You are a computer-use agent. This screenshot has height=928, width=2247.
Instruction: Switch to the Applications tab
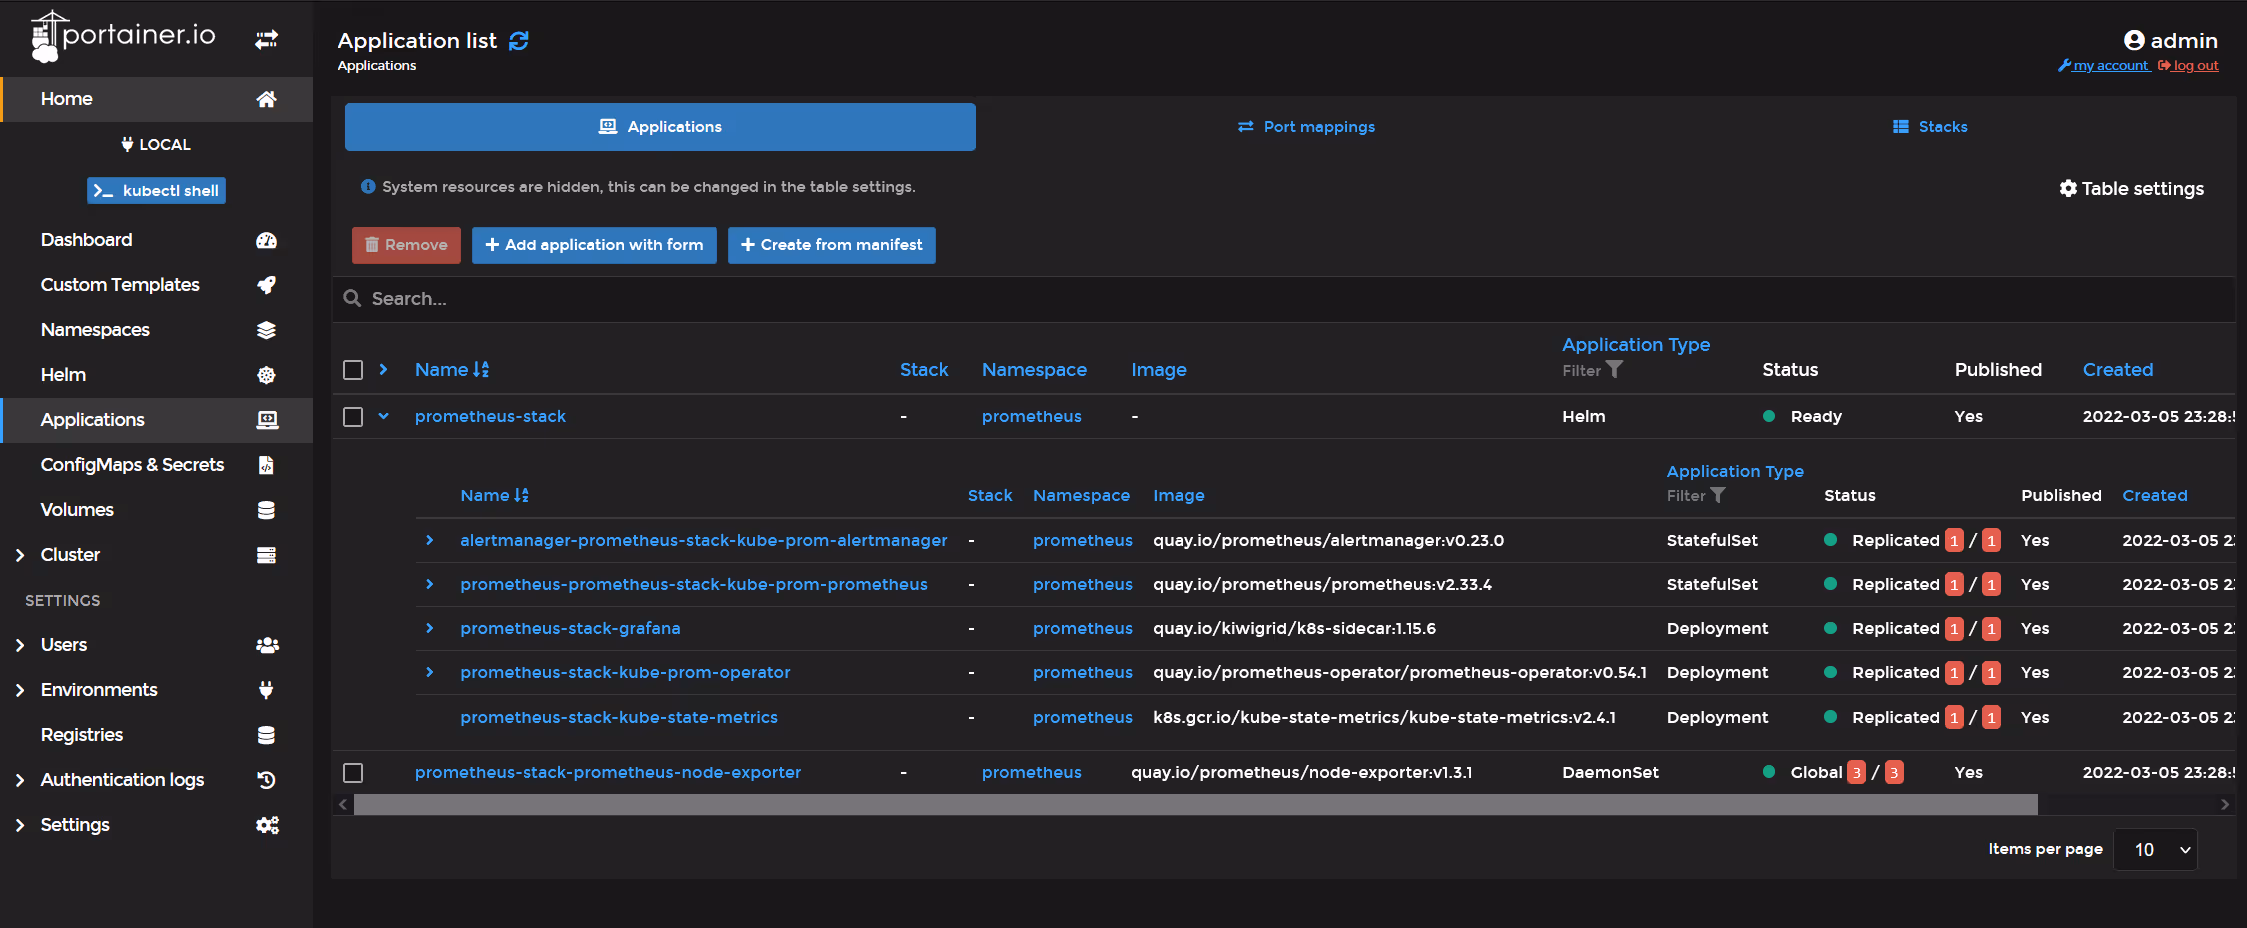click(660, 127)
